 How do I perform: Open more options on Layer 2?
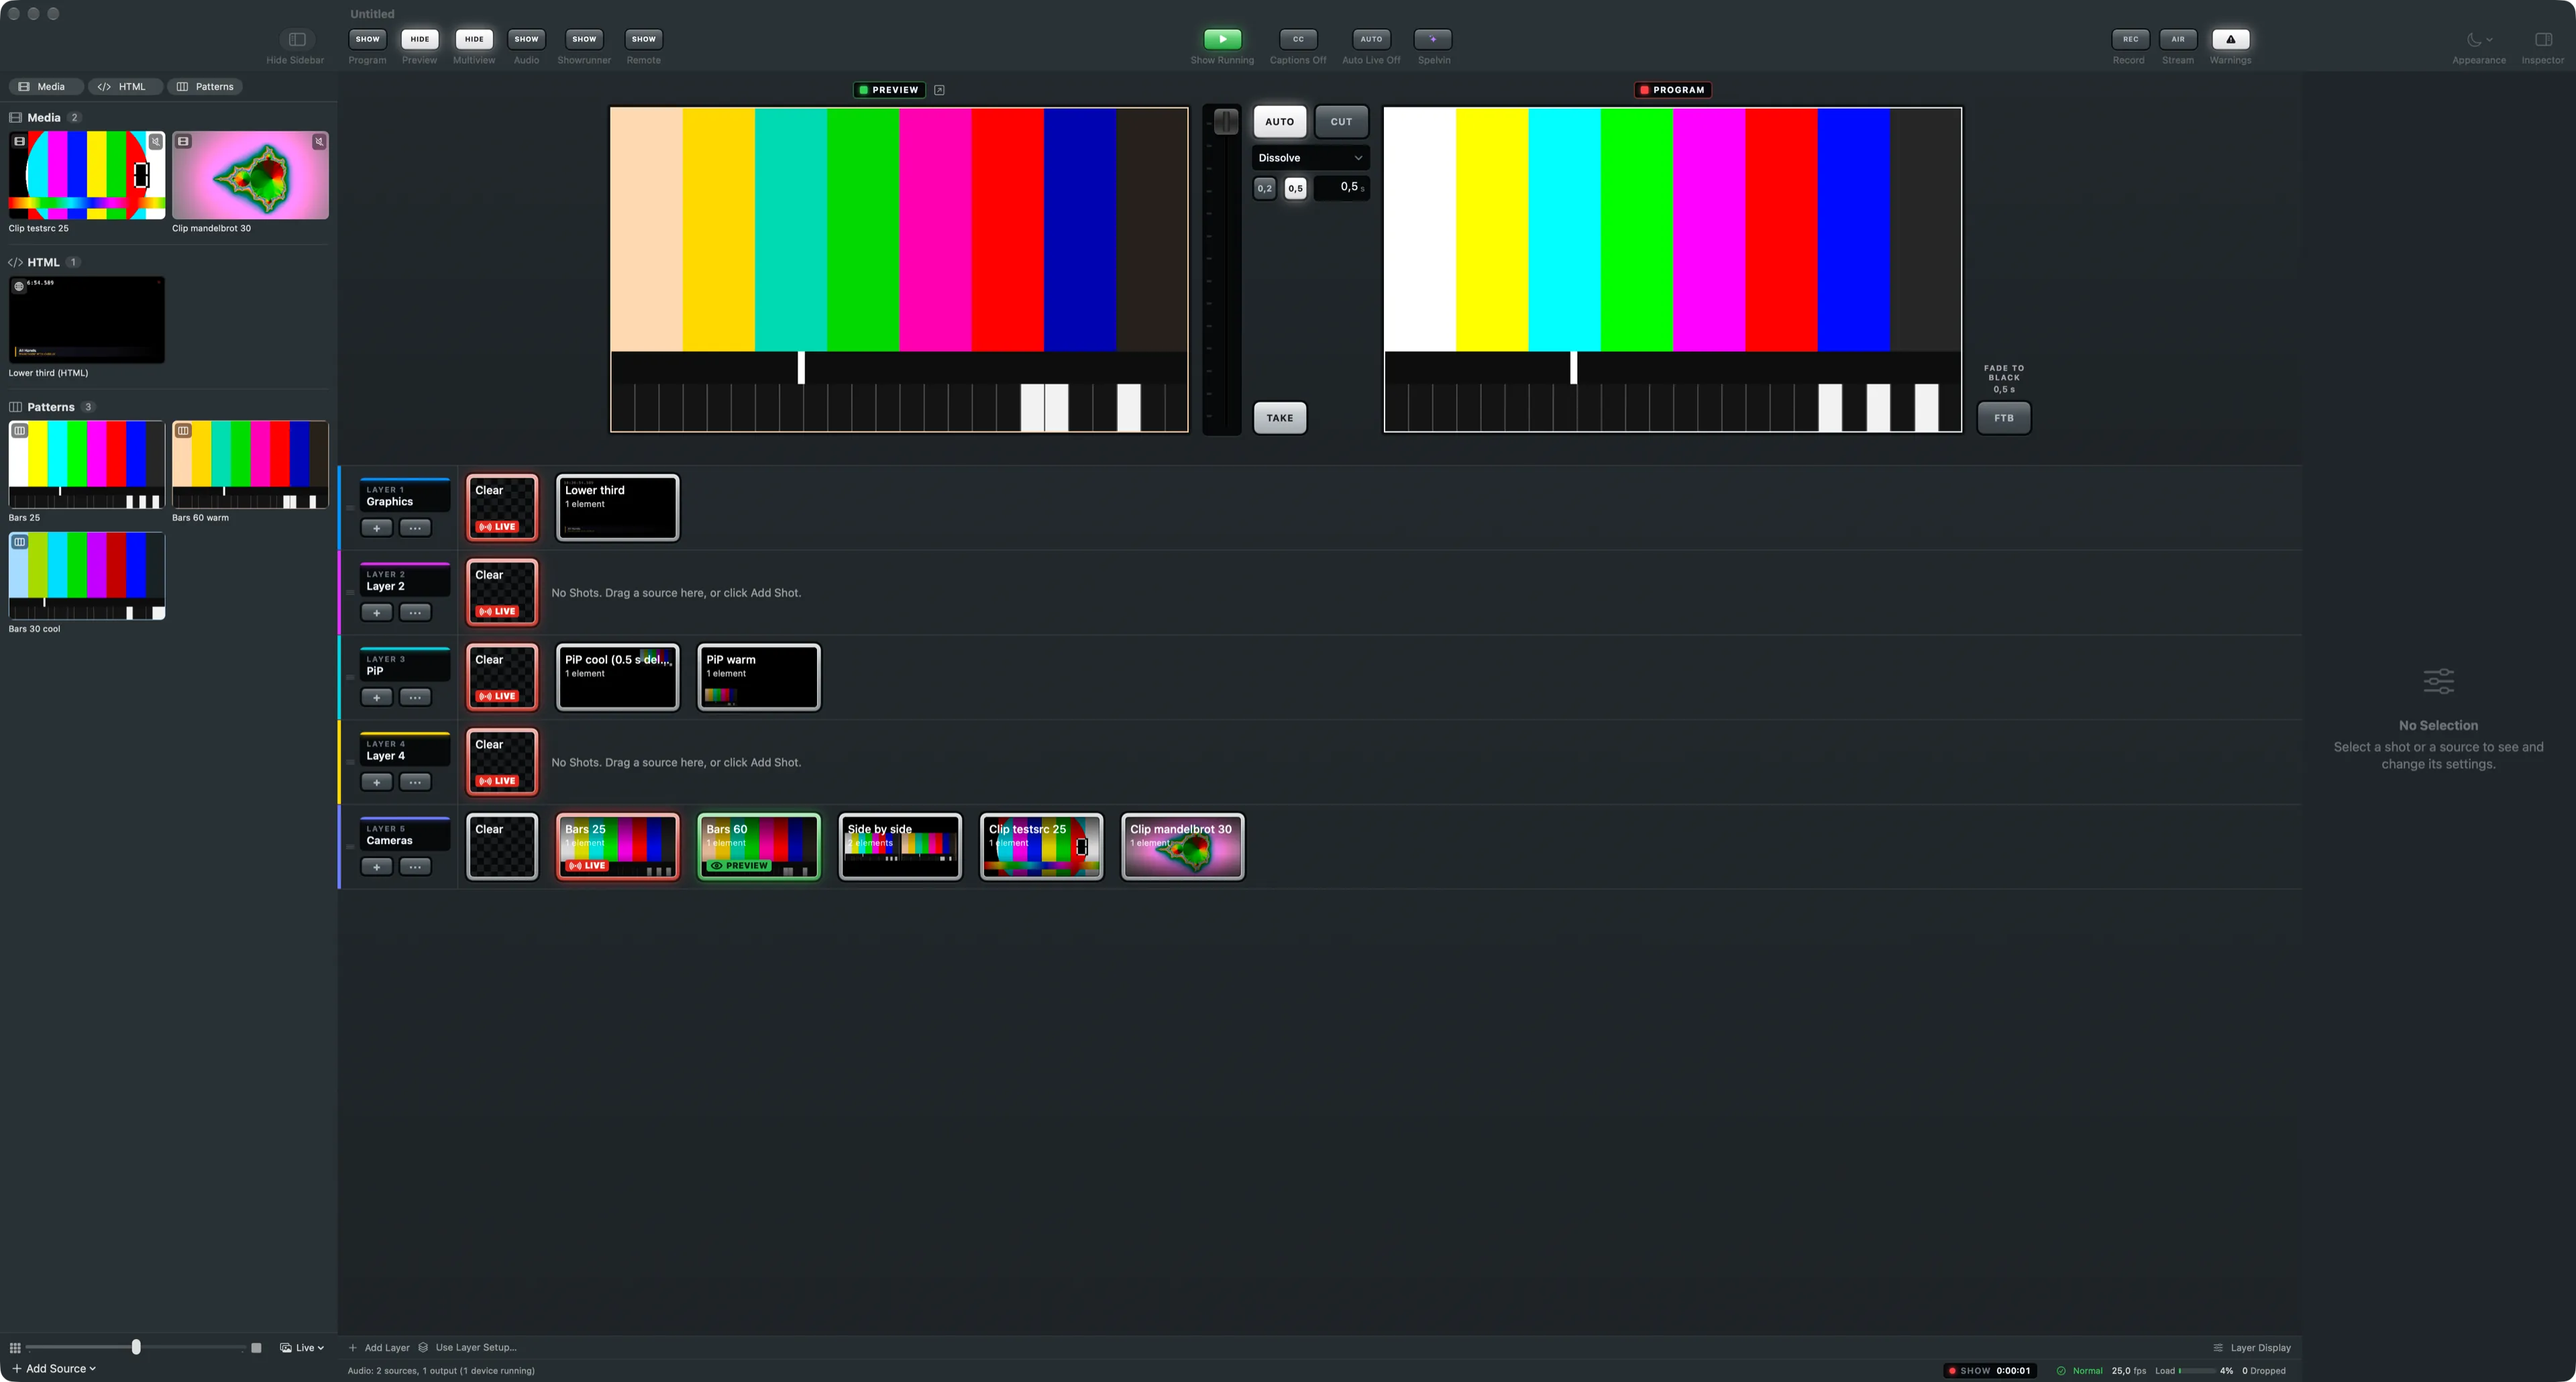(415, 613)
